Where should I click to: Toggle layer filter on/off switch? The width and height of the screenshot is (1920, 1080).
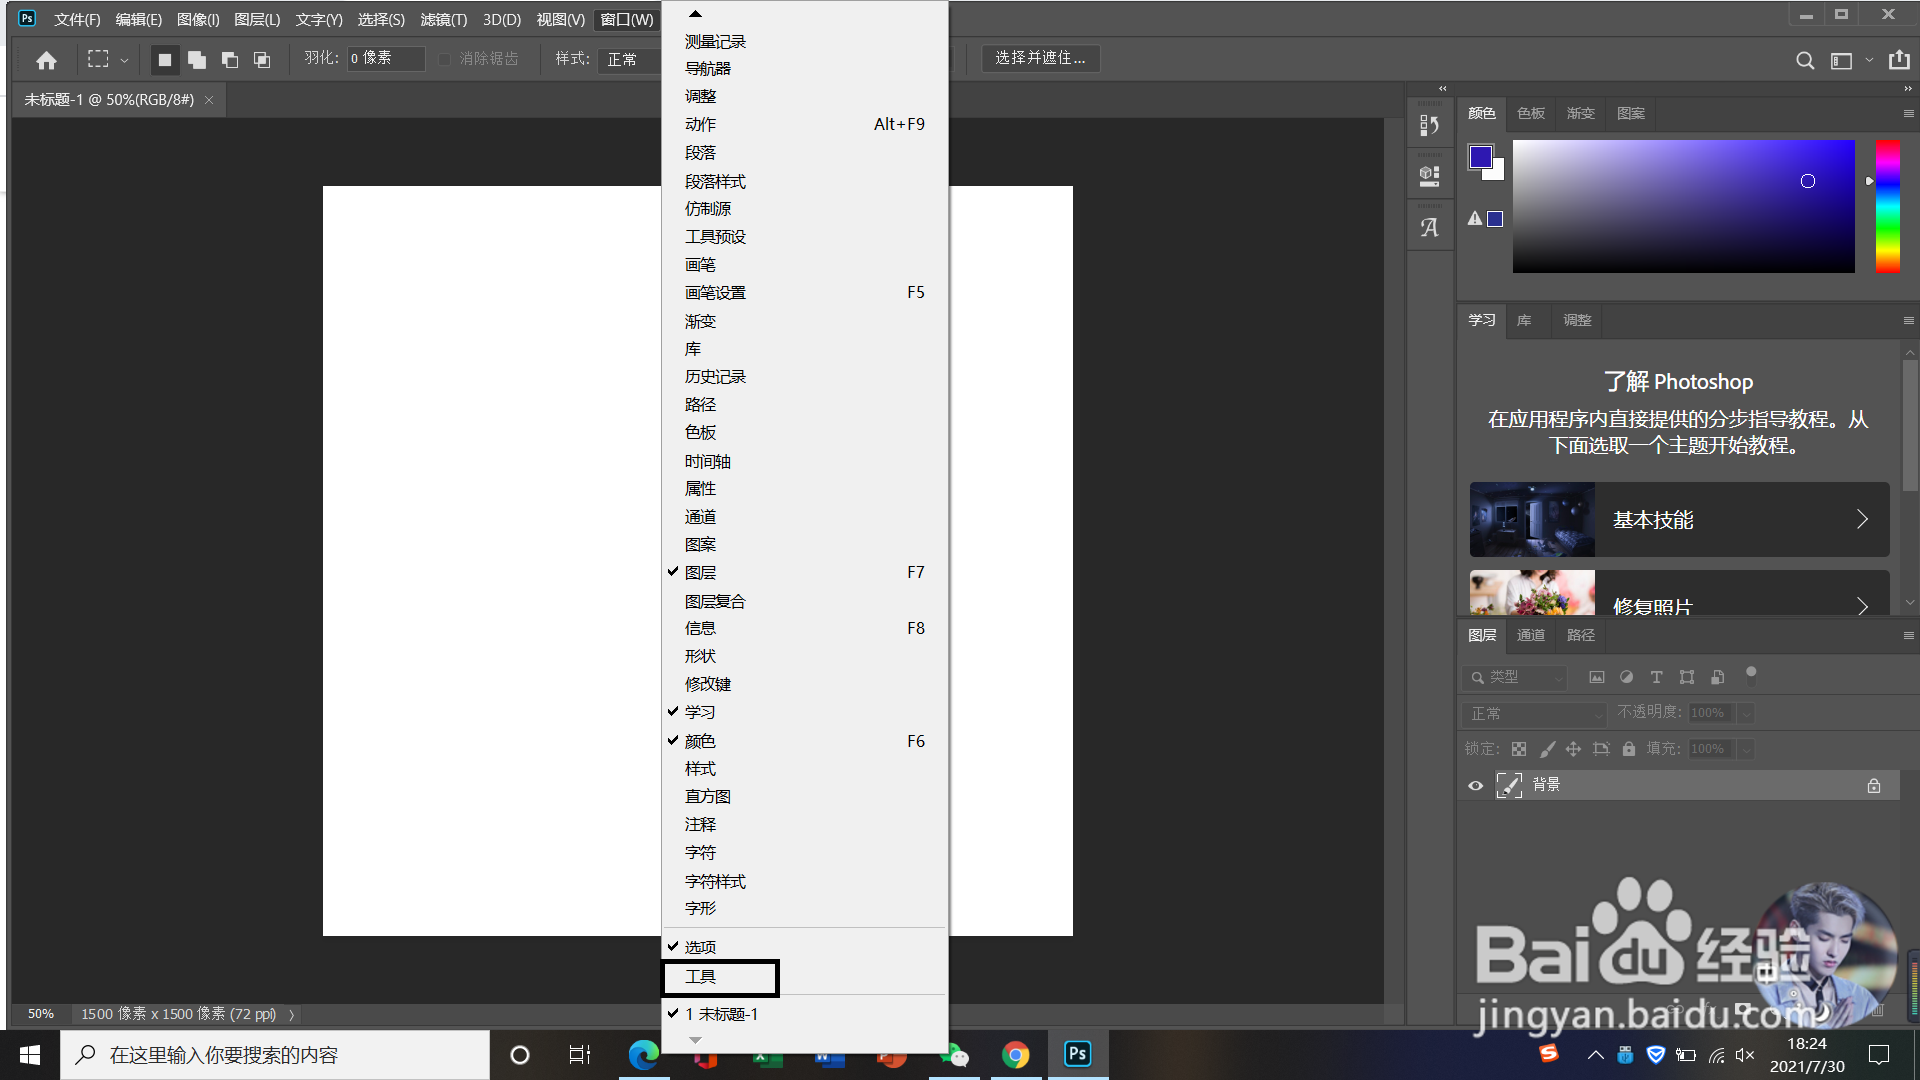click(x=1751, y=674)
